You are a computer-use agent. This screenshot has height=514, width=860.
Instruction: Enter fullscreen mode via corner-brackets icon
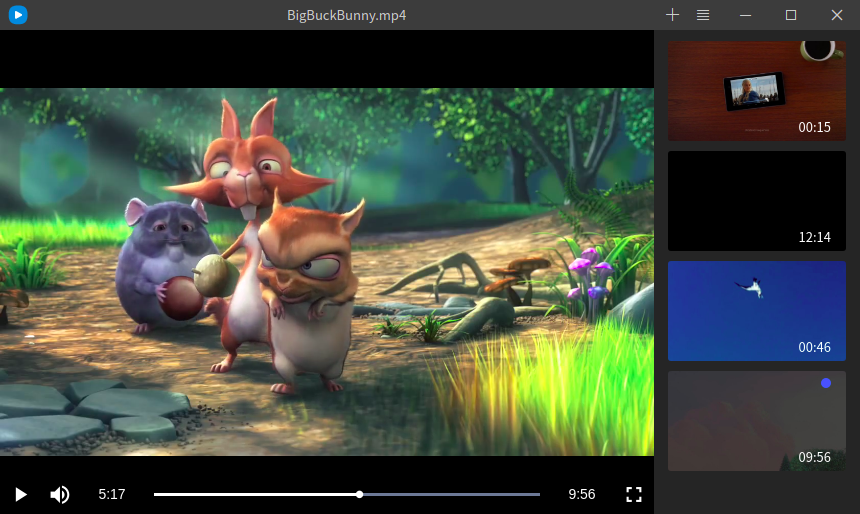[633, 494]
